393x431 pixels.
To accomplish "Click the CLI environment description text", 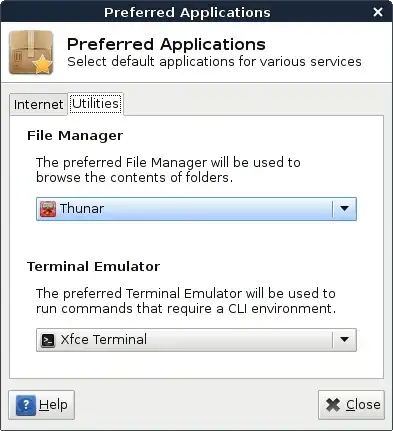I will pos(186,301).
